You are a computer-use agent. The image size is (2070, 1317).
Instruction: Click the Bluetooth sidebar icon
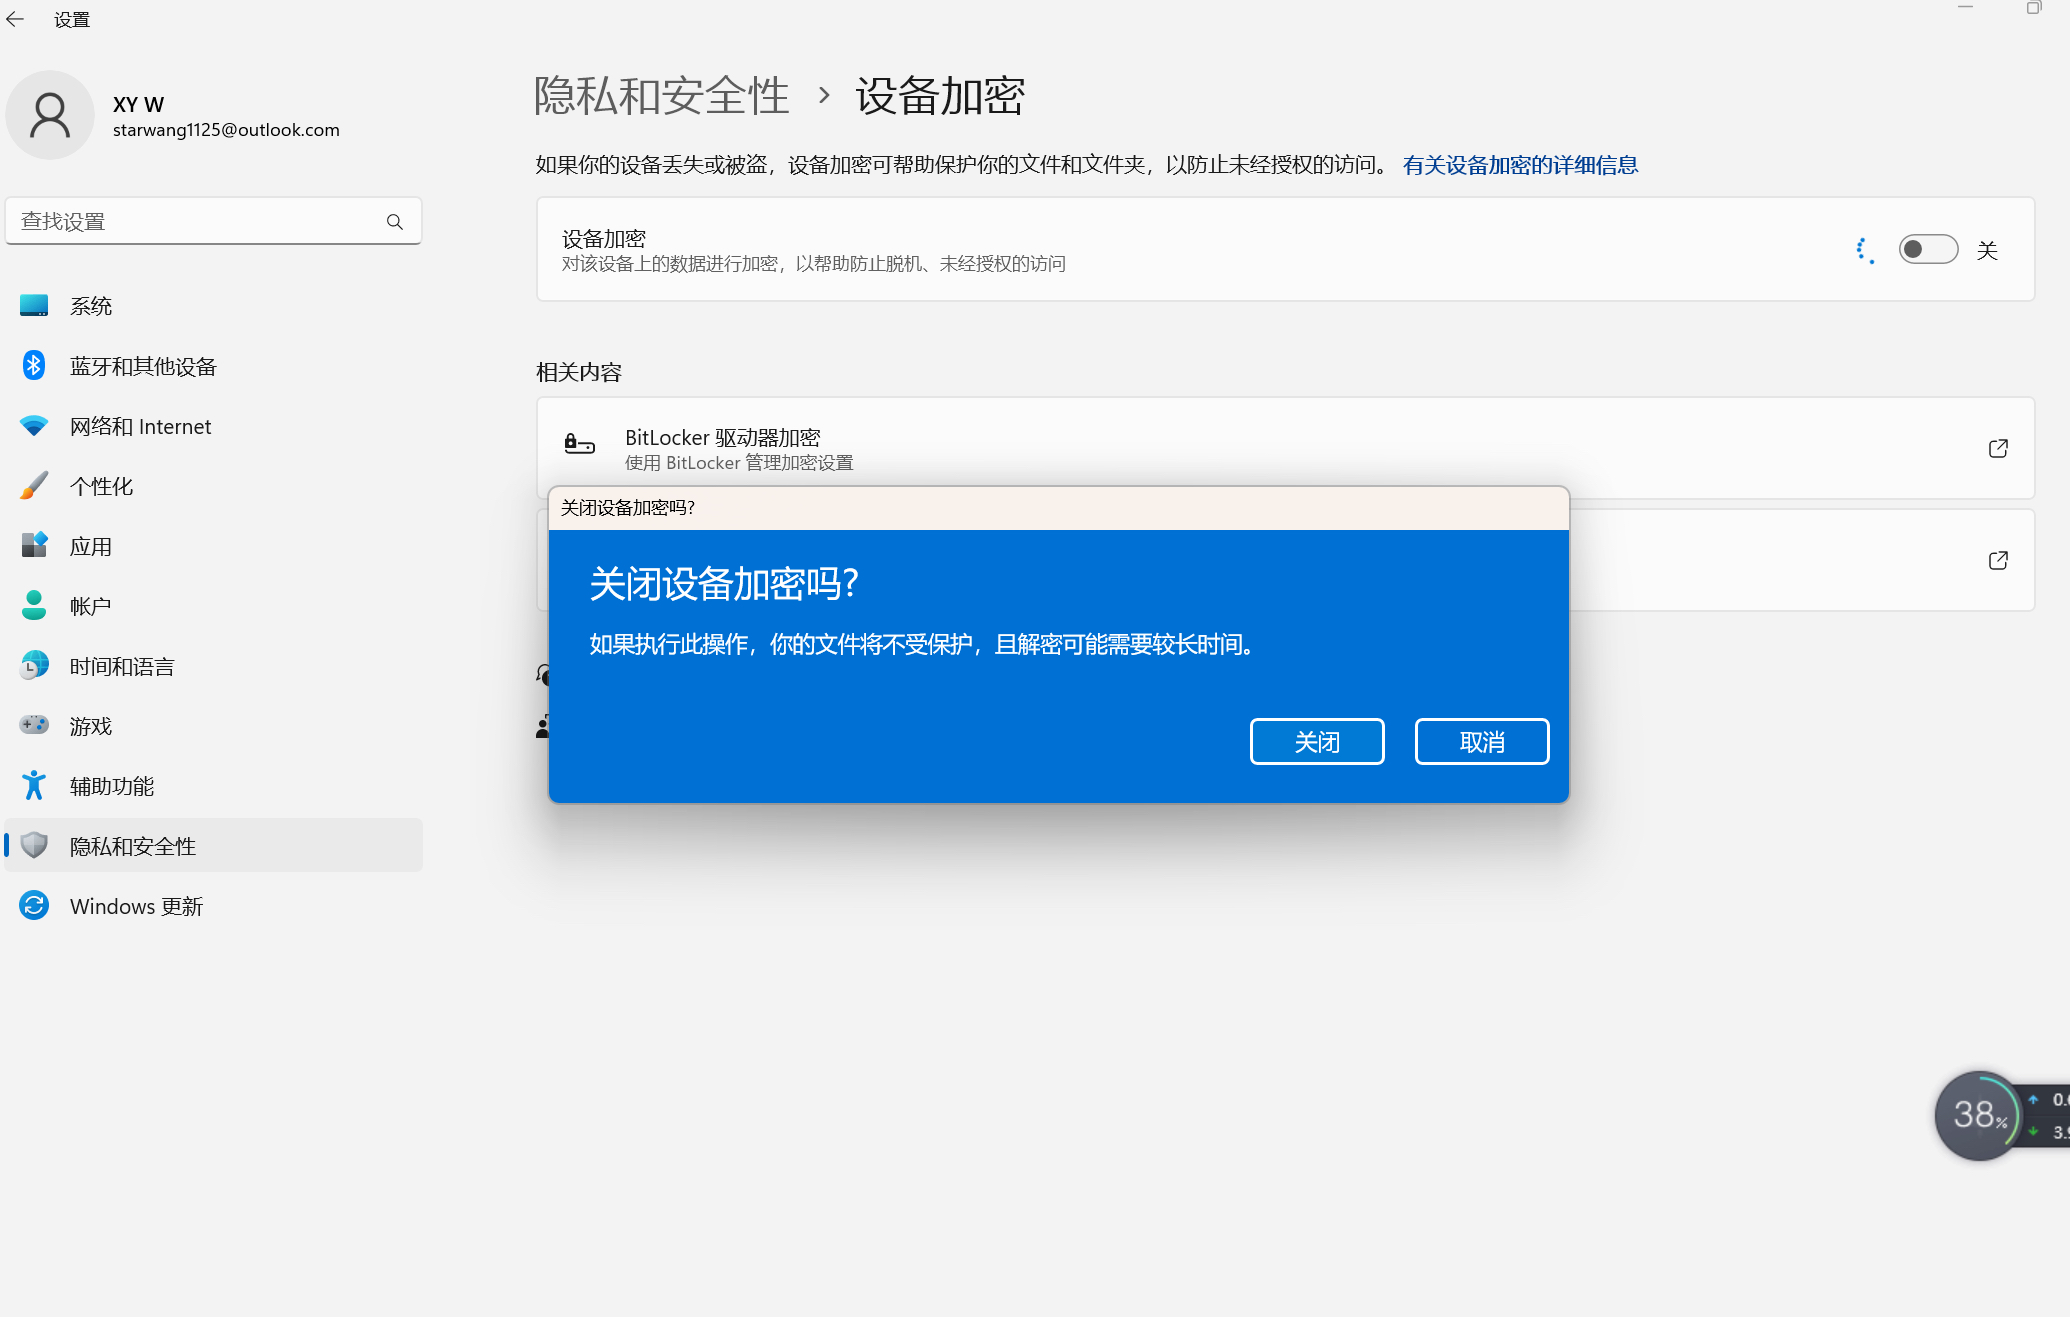tap(34, 366)
